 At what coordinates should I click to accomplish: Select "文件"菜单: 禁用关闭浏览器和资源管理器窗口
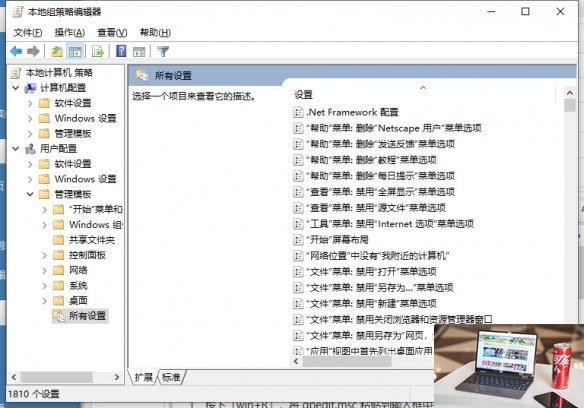point(399,319)
